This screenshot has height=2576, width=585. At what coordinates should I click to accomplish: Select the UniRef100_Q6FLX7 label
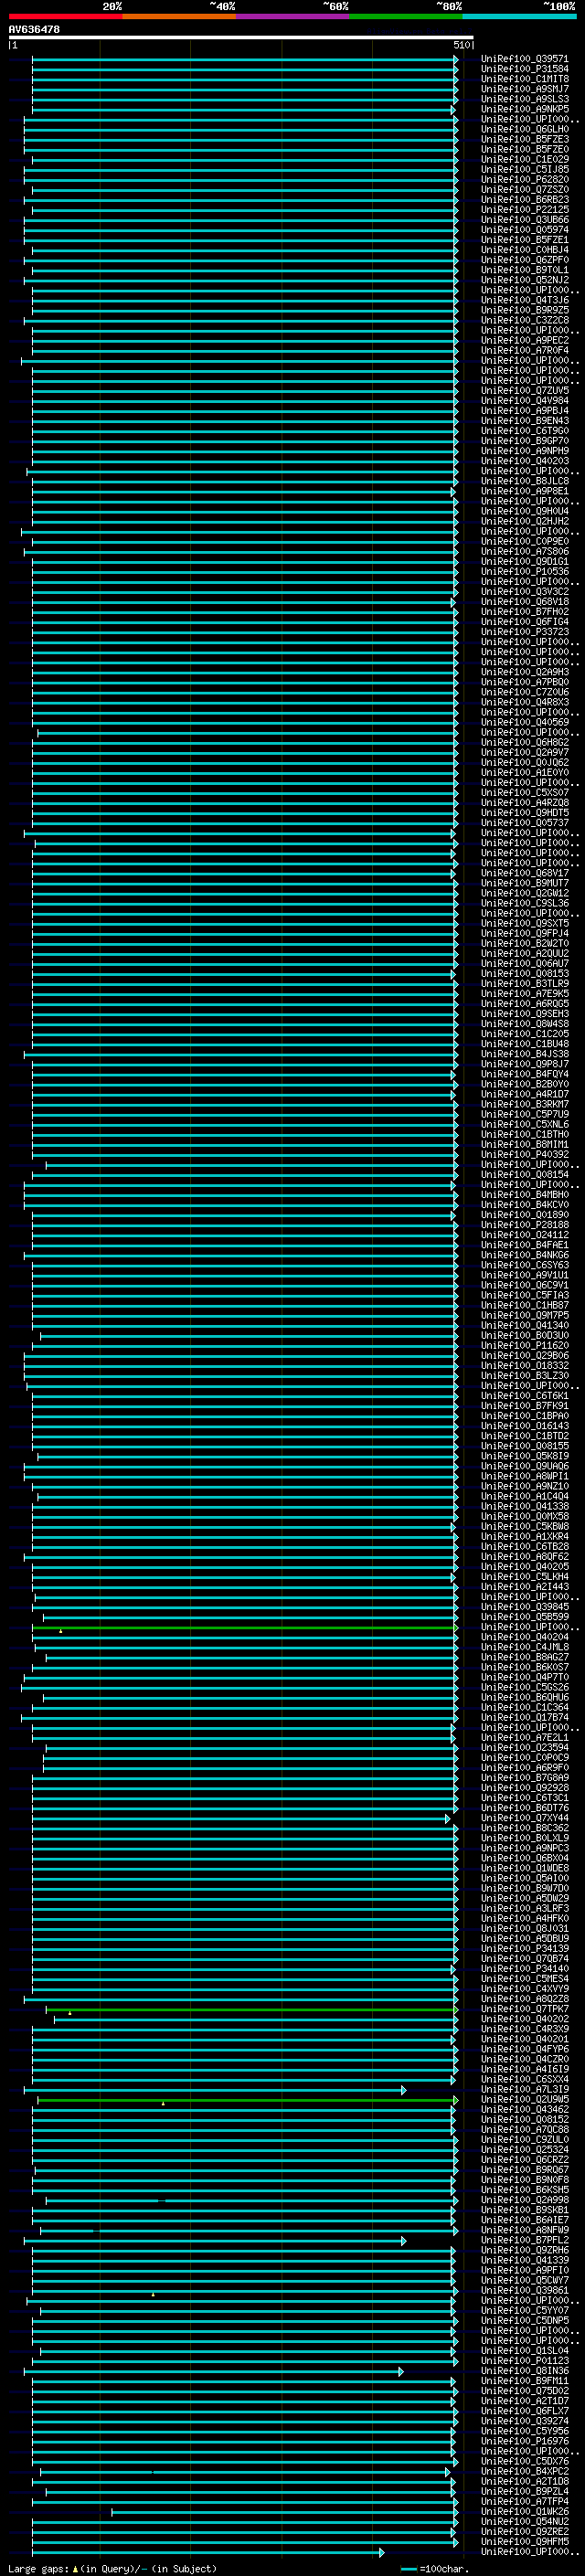click(524, 2411)
